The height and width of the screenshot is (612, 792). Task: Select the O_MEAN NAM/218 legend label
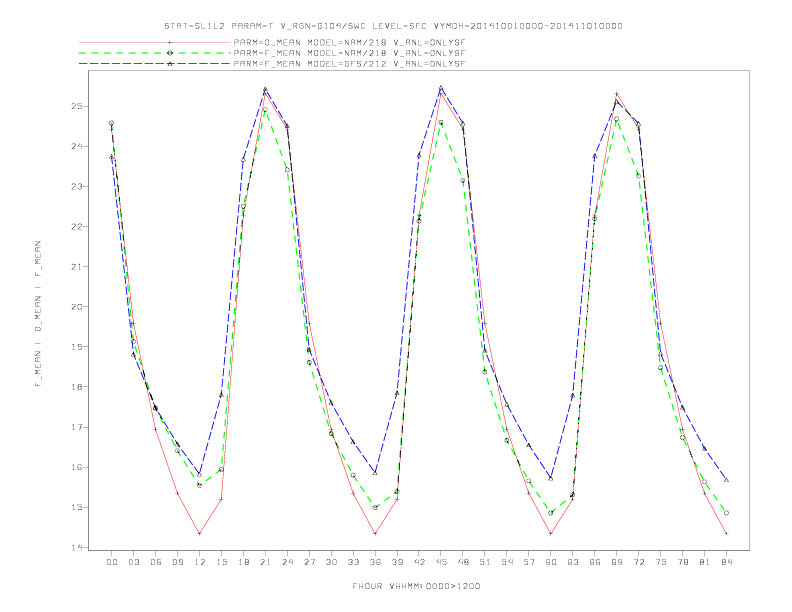[349, 42]
